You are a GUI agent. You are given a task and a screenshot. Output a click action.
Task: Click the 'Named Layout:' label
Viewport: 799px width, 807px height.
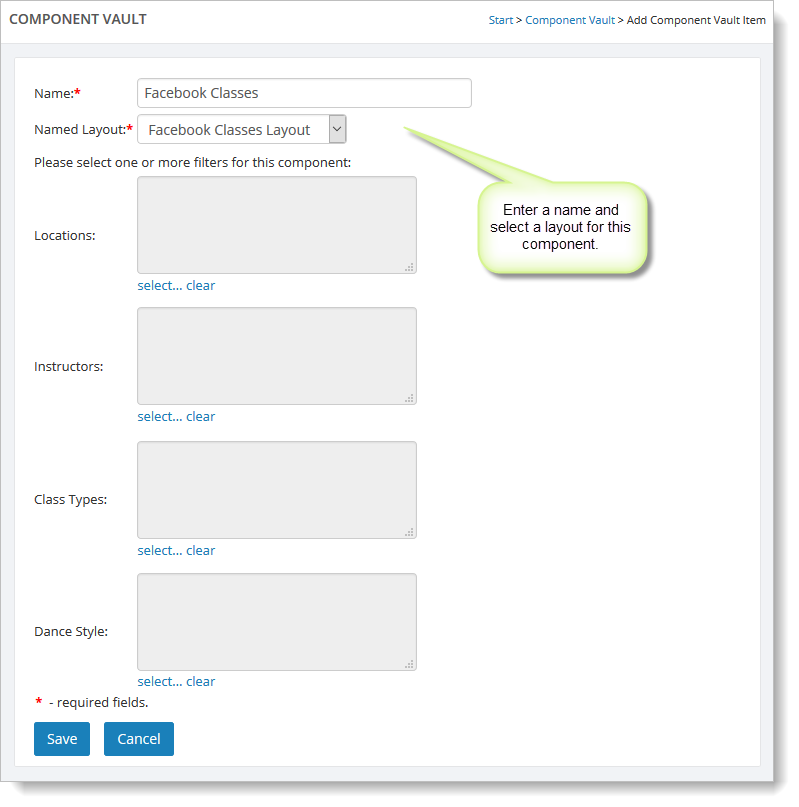tap(80, 130)
